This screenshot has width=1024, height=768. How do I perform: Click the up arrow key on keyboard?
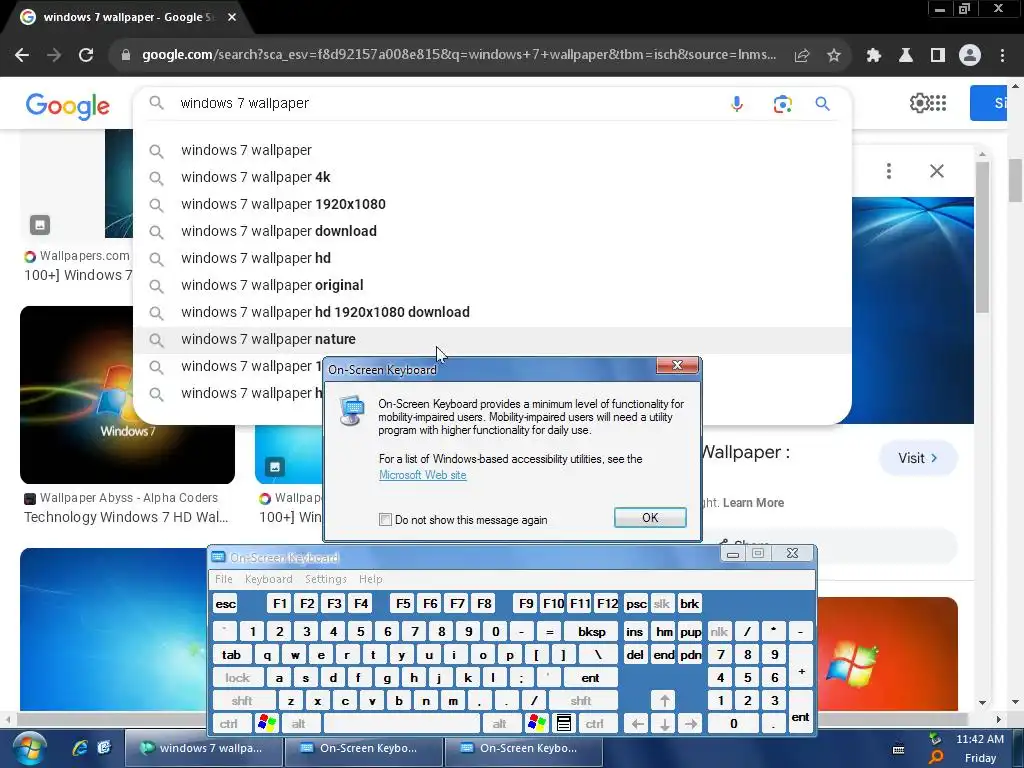tap(664, 701)
